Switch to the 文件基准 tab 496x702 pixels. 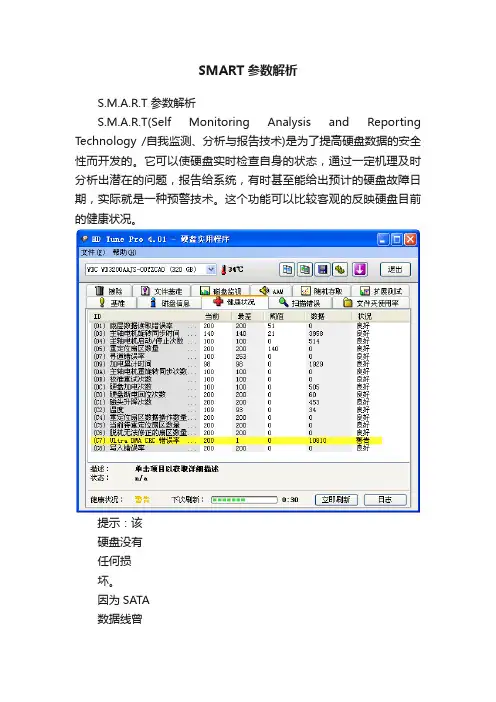(162, 291)
